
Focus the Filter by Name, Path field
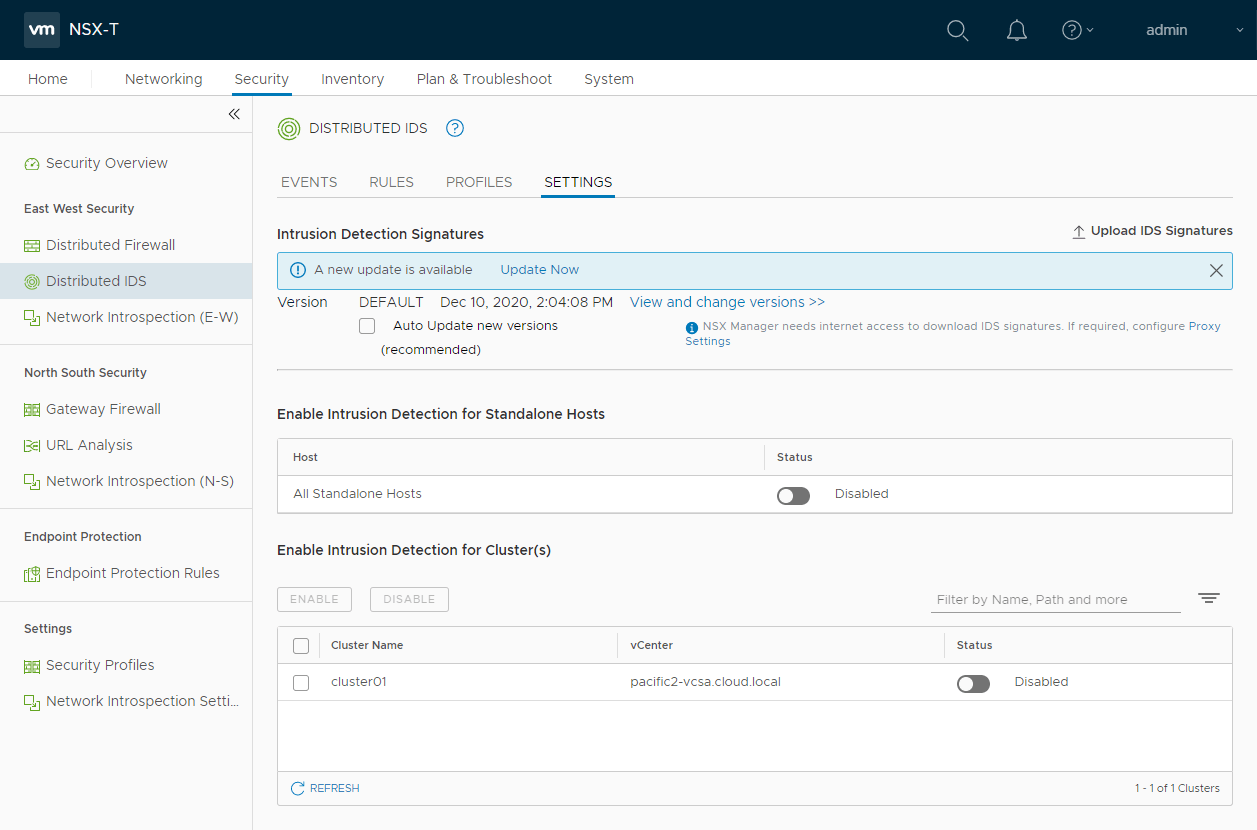coord(1056,600)
